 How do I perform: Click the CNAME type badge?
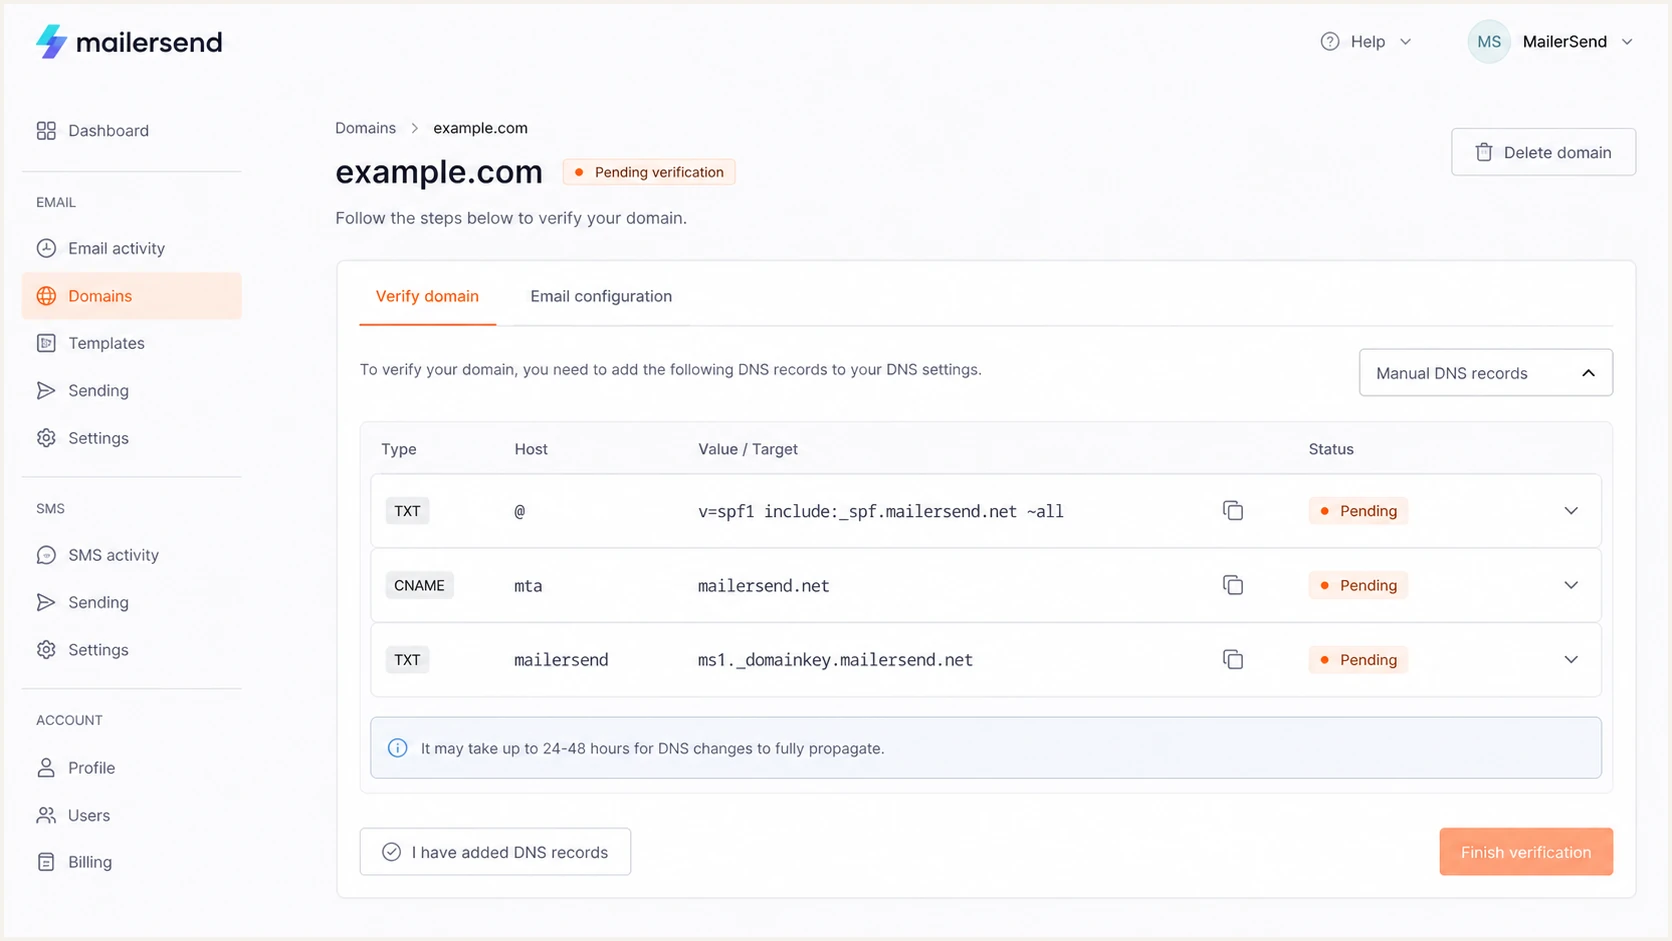pyautogui.click(x=419, y=585)
